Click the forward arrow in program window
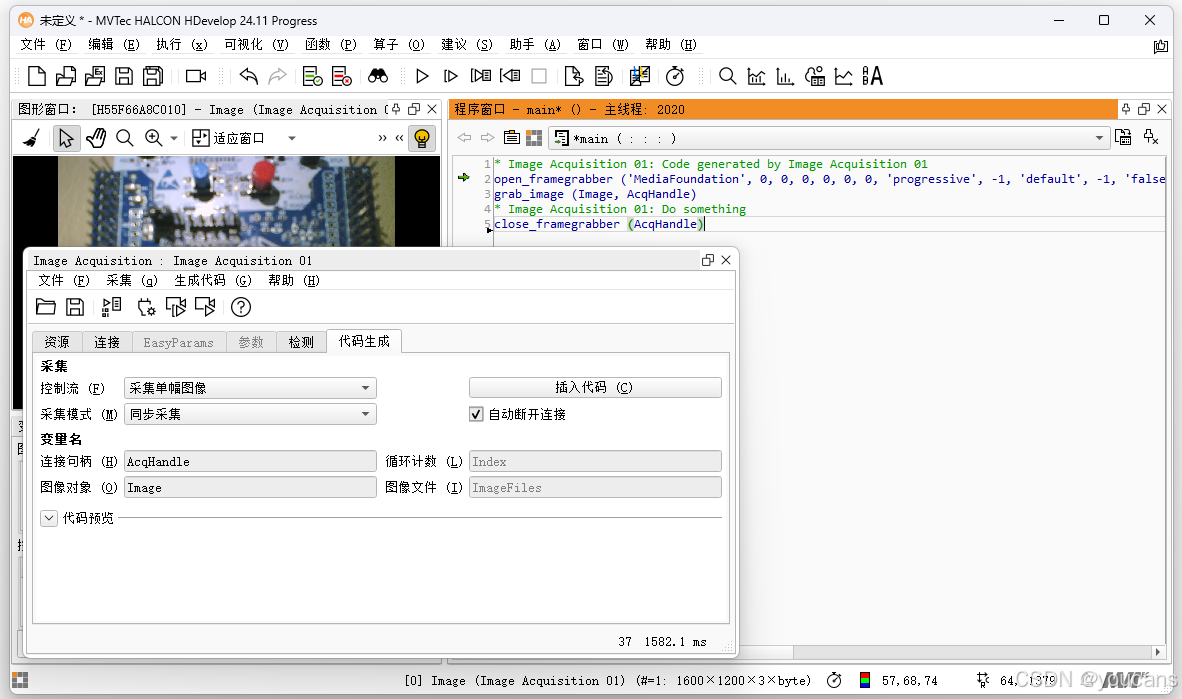The height and width of the screenshot is (699, 1182). click(488, 138)
